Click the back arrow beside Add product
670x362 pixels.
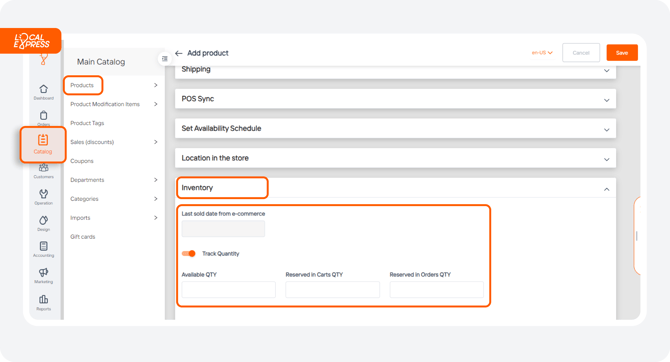179,53
